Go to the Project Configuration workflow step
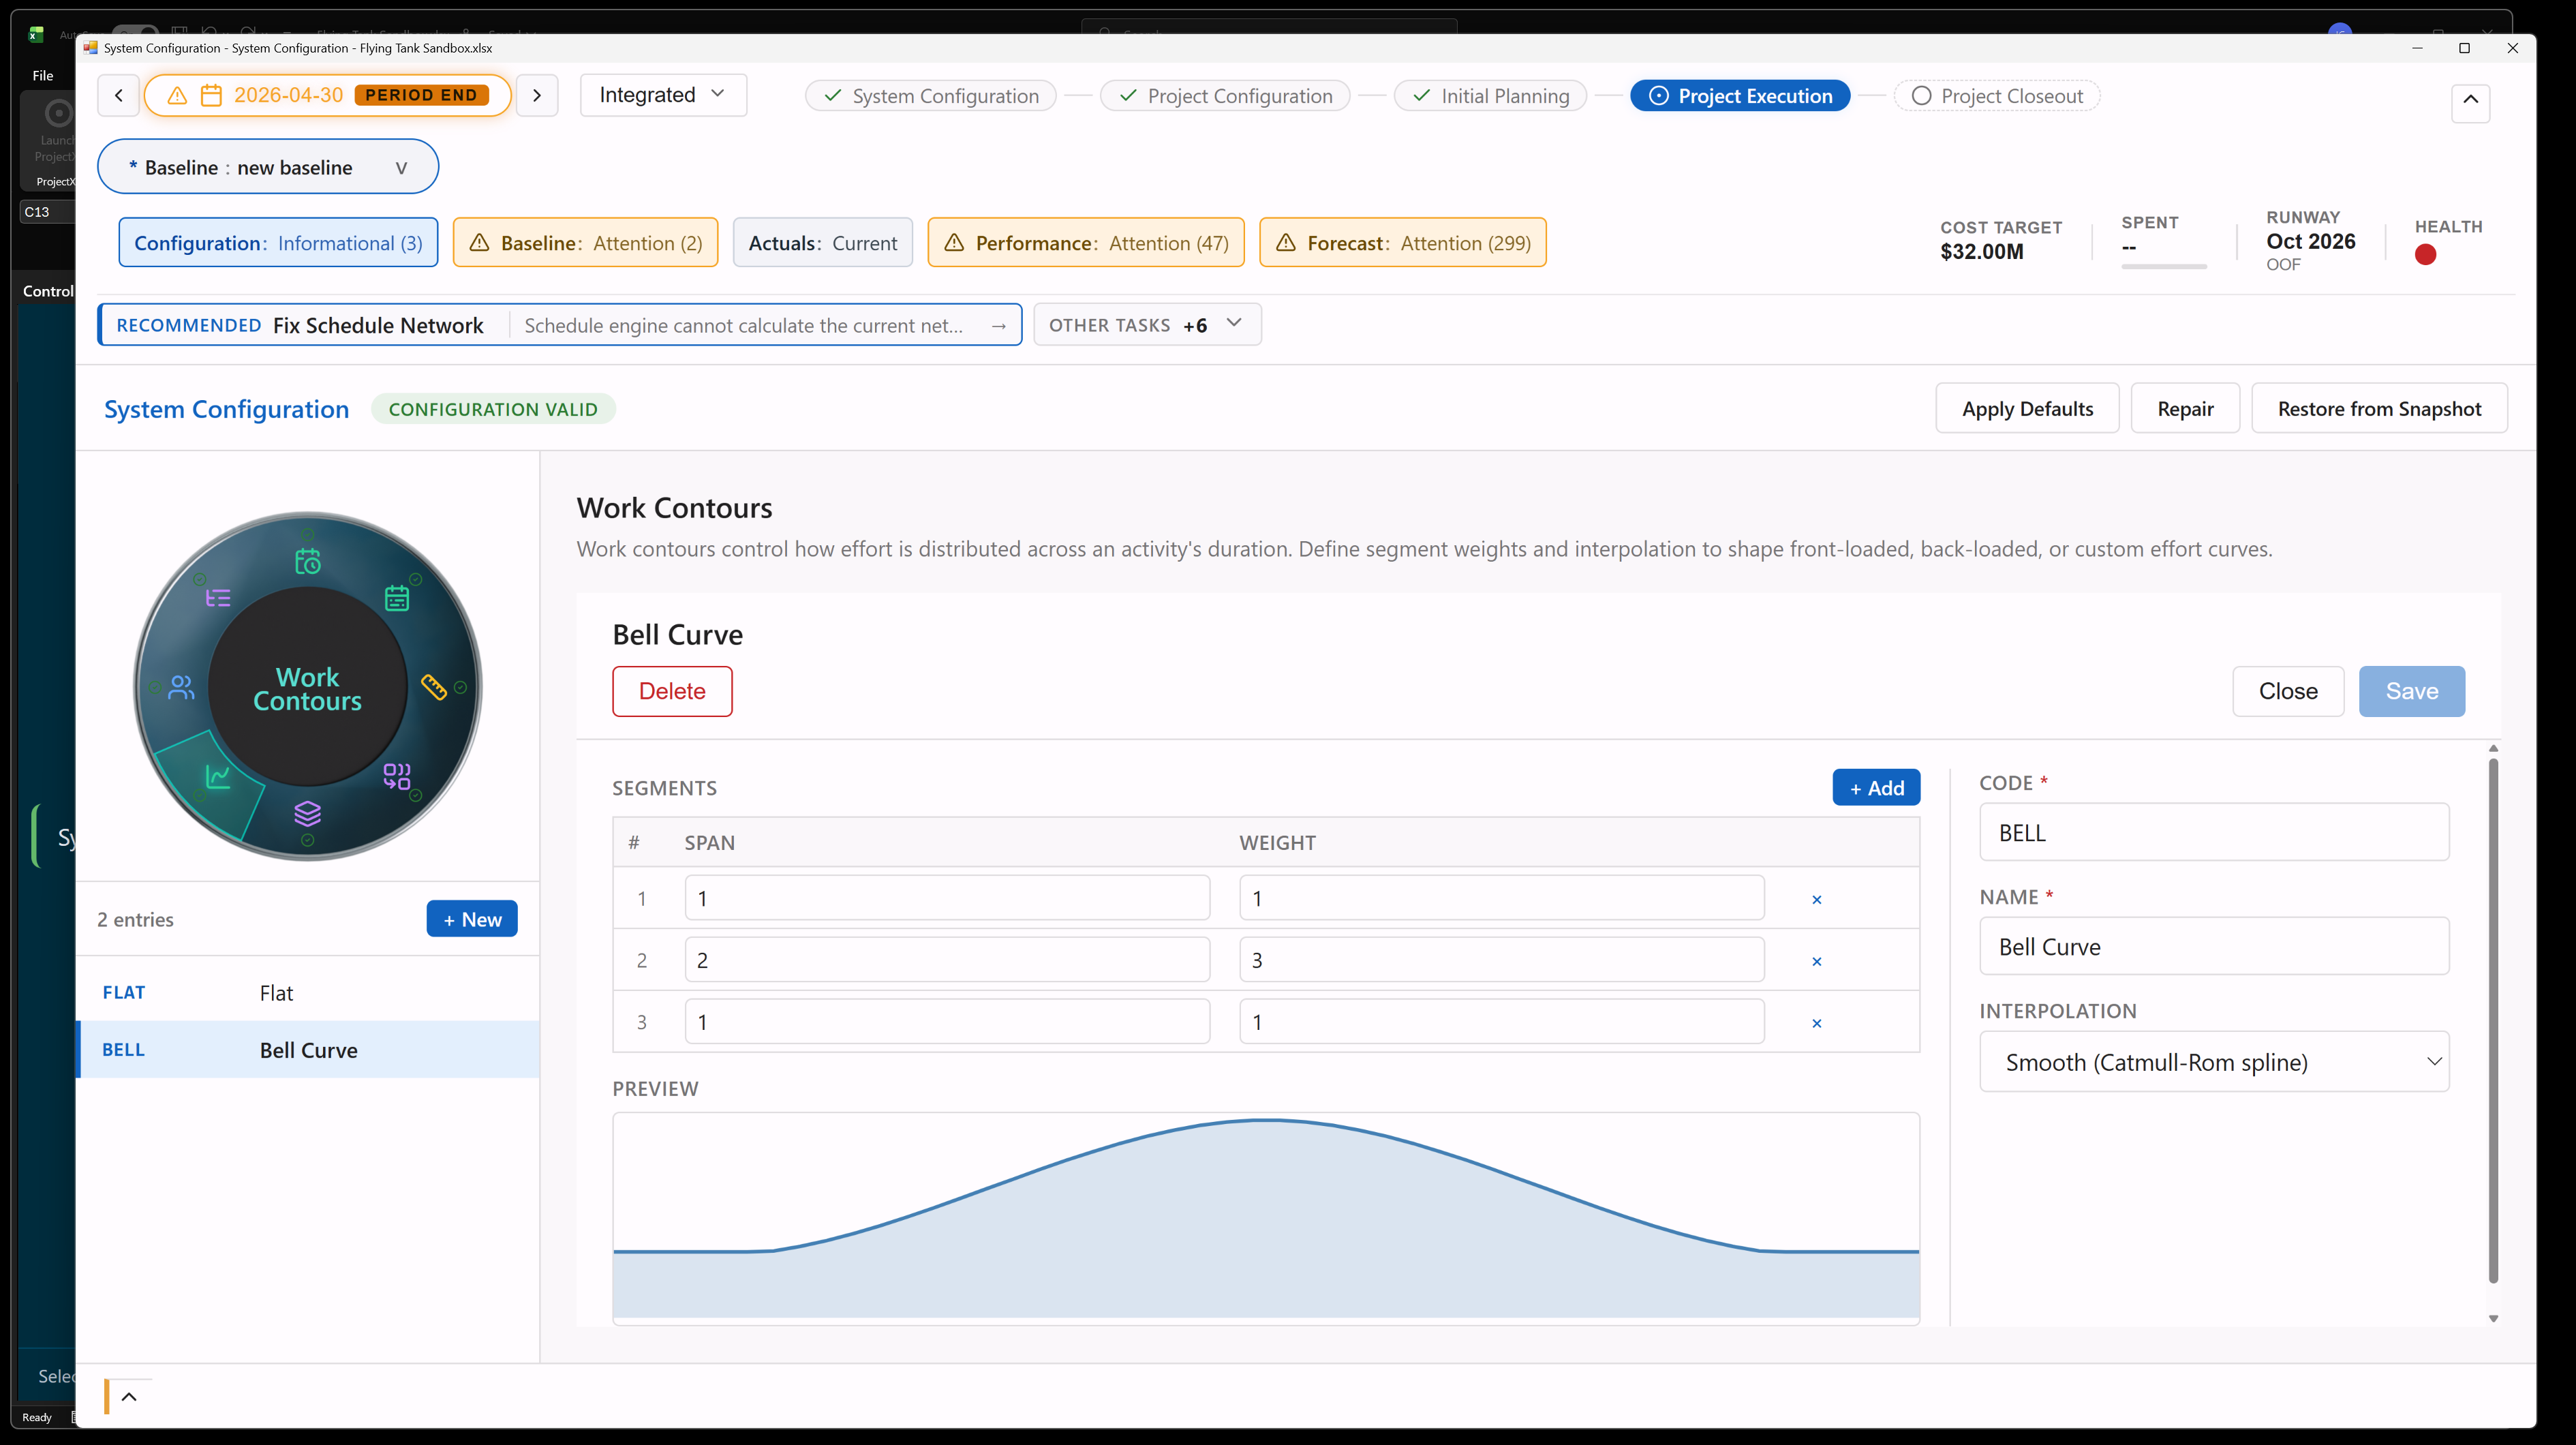 coord(1225,96)
